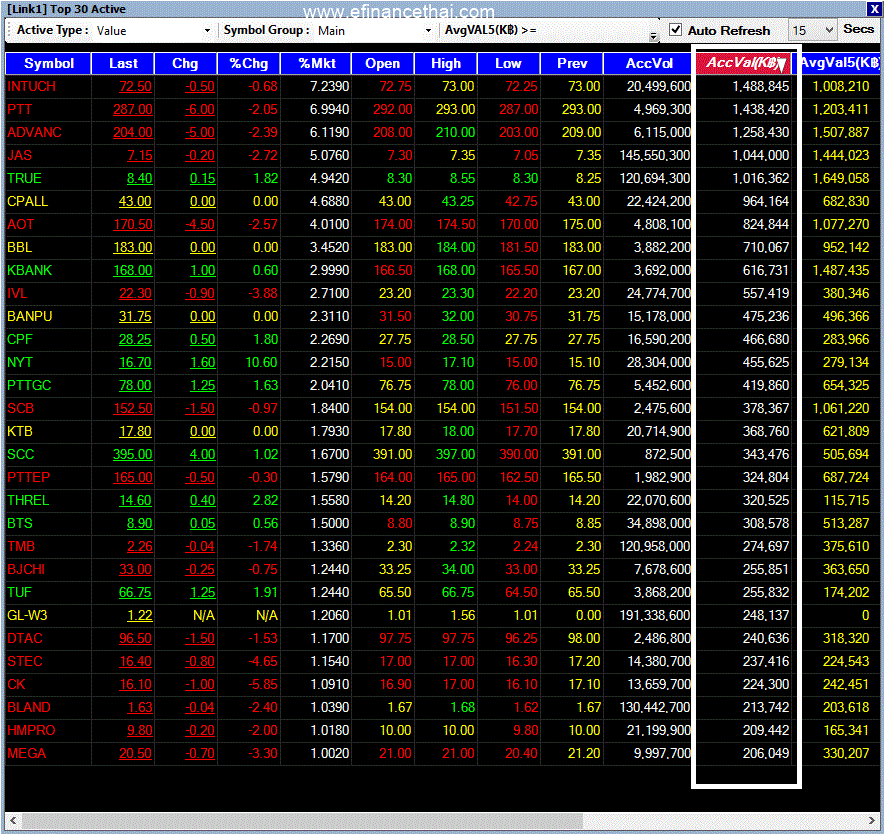The height and width of the screenshot is (835, 885).
Task: Select the BTS symbol
Action: pyautogui.click(x=20, y=523)
